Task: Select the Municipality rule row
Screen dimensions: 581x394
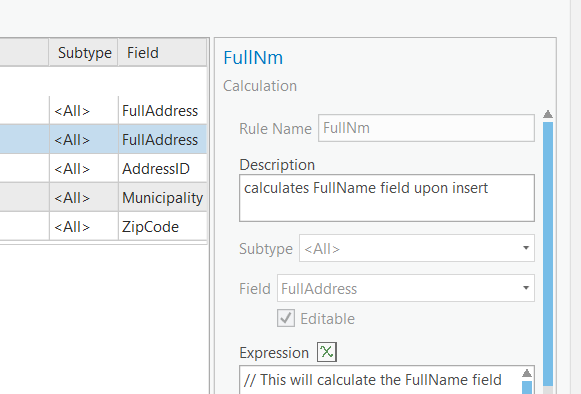Action: 103,198
